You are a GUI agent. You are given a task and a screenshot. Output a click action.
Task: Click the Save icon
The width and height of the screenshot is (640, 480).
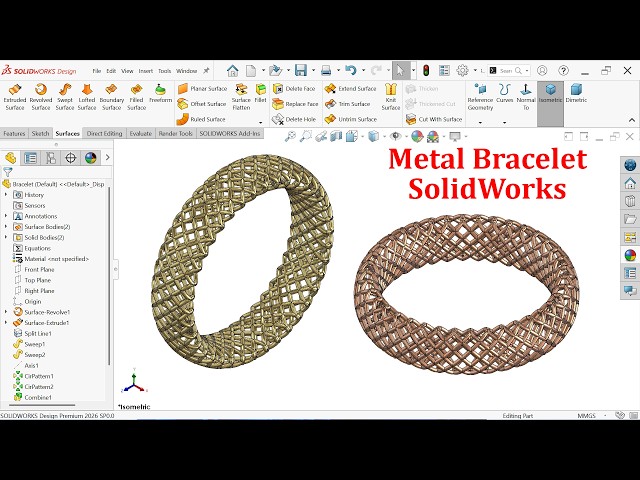click(x=301, y=71)
